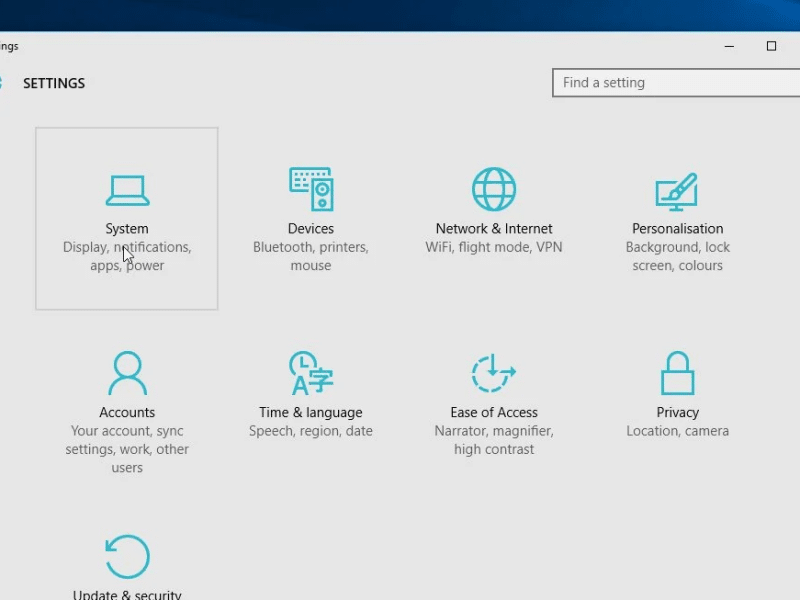This screenshot has height=600, width=800.
Task: Select the Personalisation paintbrush monitor icon
Action: point(677,189)
